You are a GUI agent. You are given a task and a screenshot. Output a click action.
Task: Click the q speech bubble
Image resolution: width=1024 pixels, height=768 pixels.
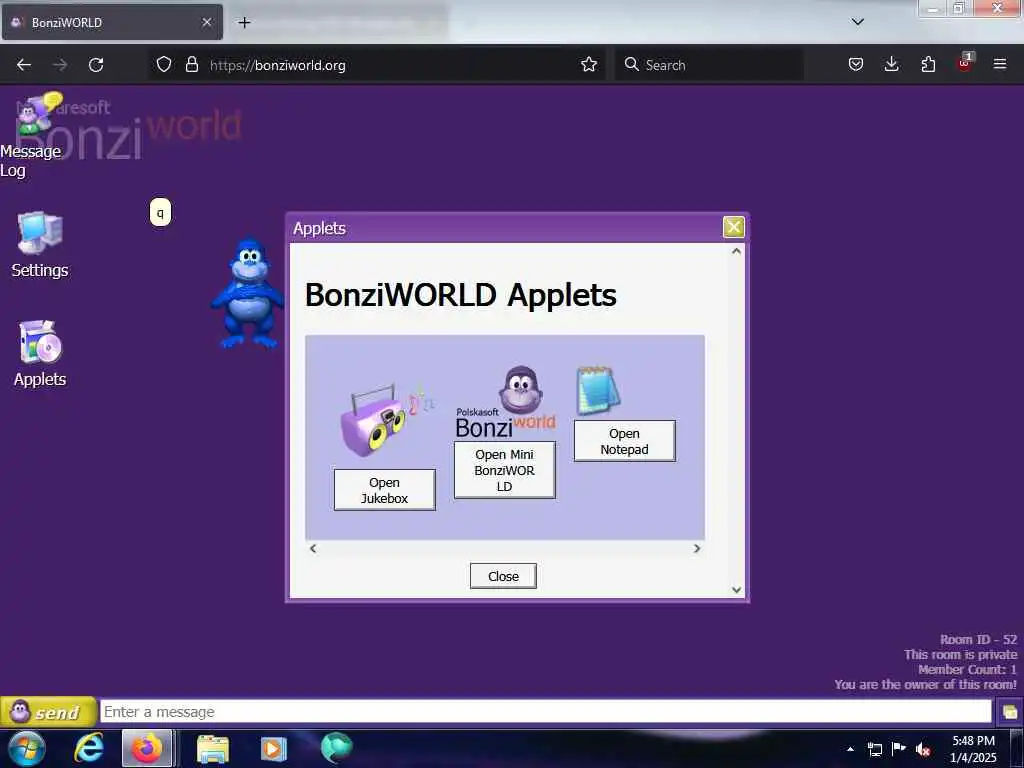[x=160, y=212]
